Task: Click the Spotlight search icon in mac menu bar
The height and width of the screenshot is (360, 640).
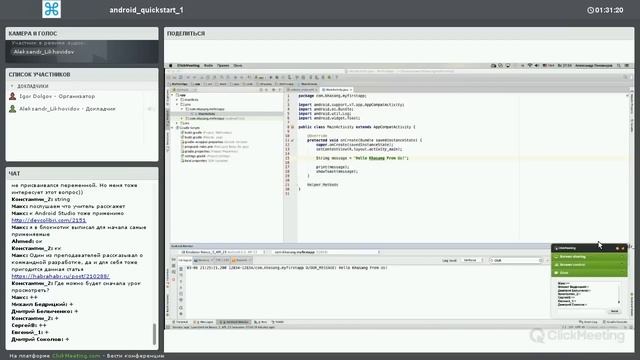Action: [619, 65]
